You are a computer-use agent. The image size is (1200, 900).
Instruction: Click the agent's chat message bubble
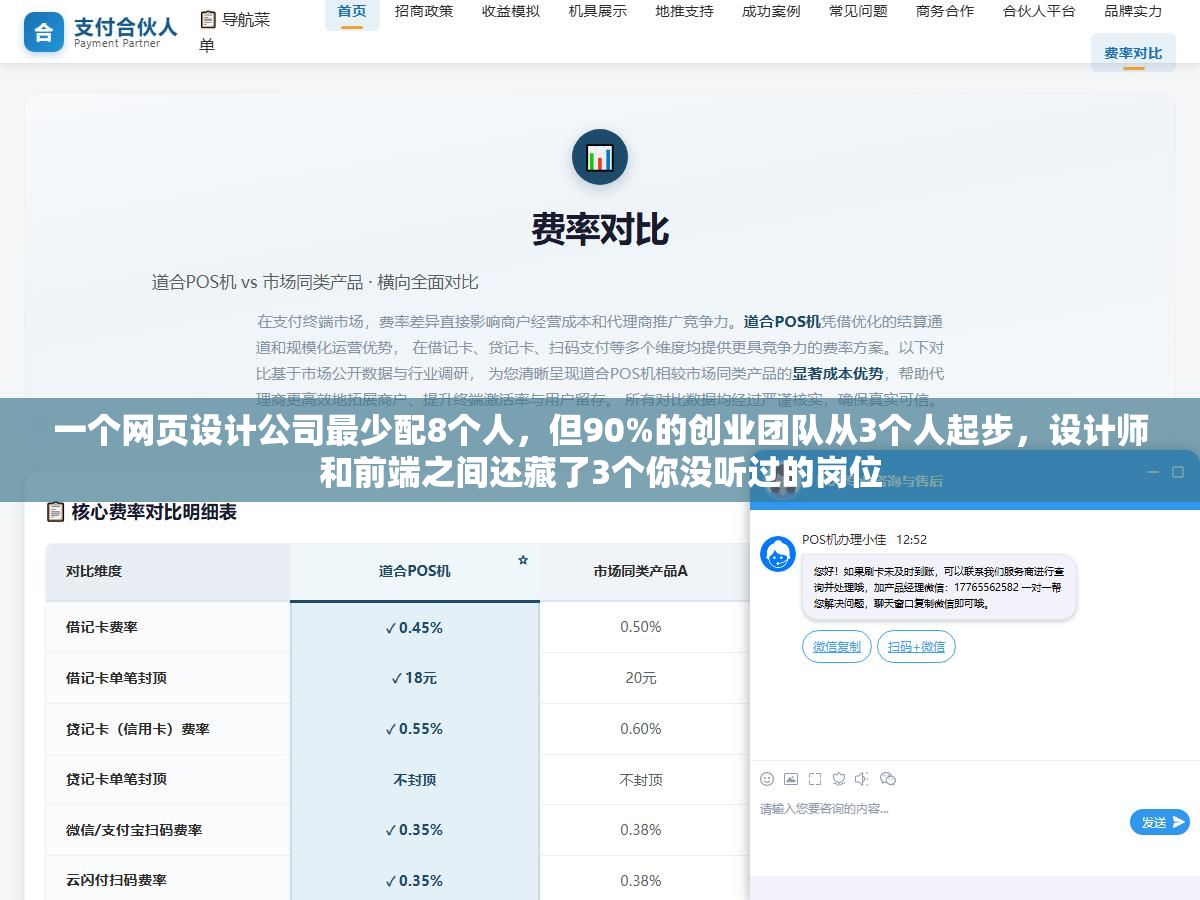click(939, 588)
